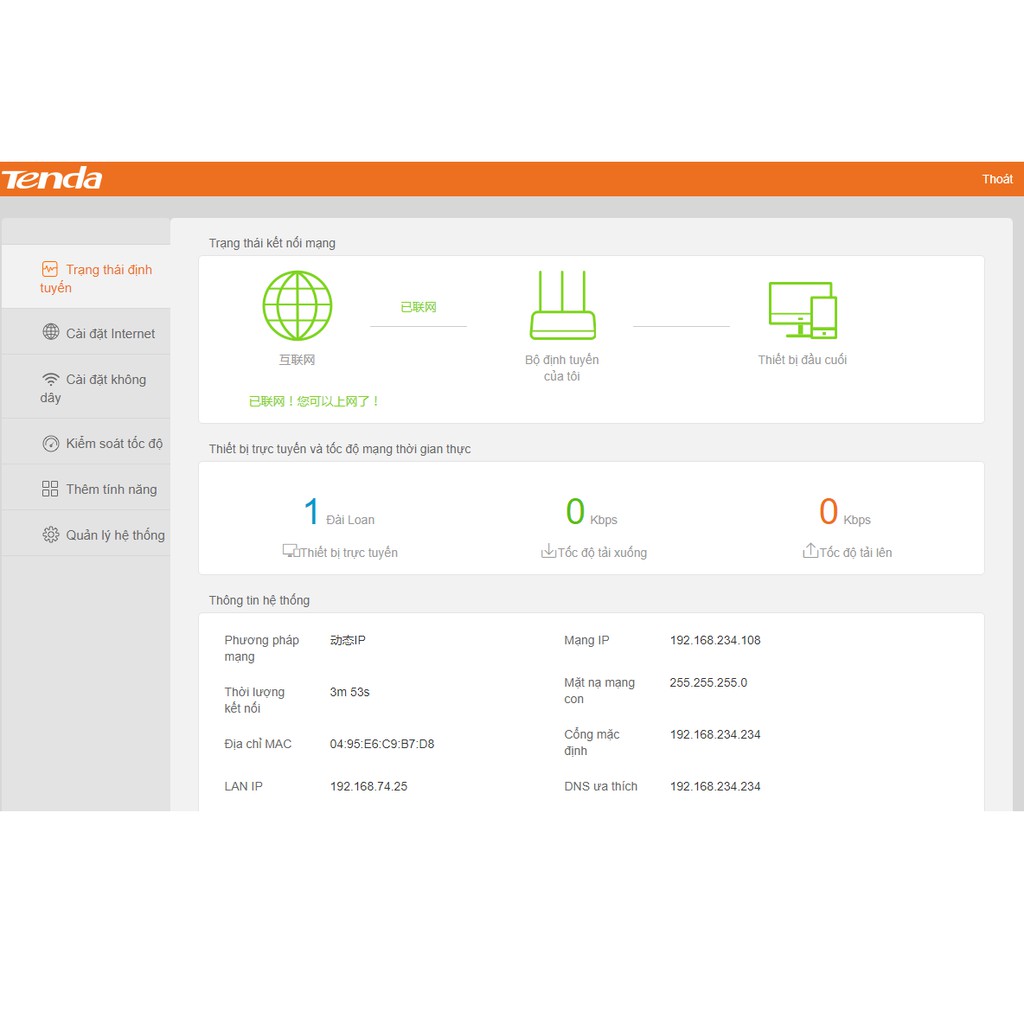This screenshot has width=1024, height=1024.
Task: Click the green internet globe illustration
Action: point(297,304)
